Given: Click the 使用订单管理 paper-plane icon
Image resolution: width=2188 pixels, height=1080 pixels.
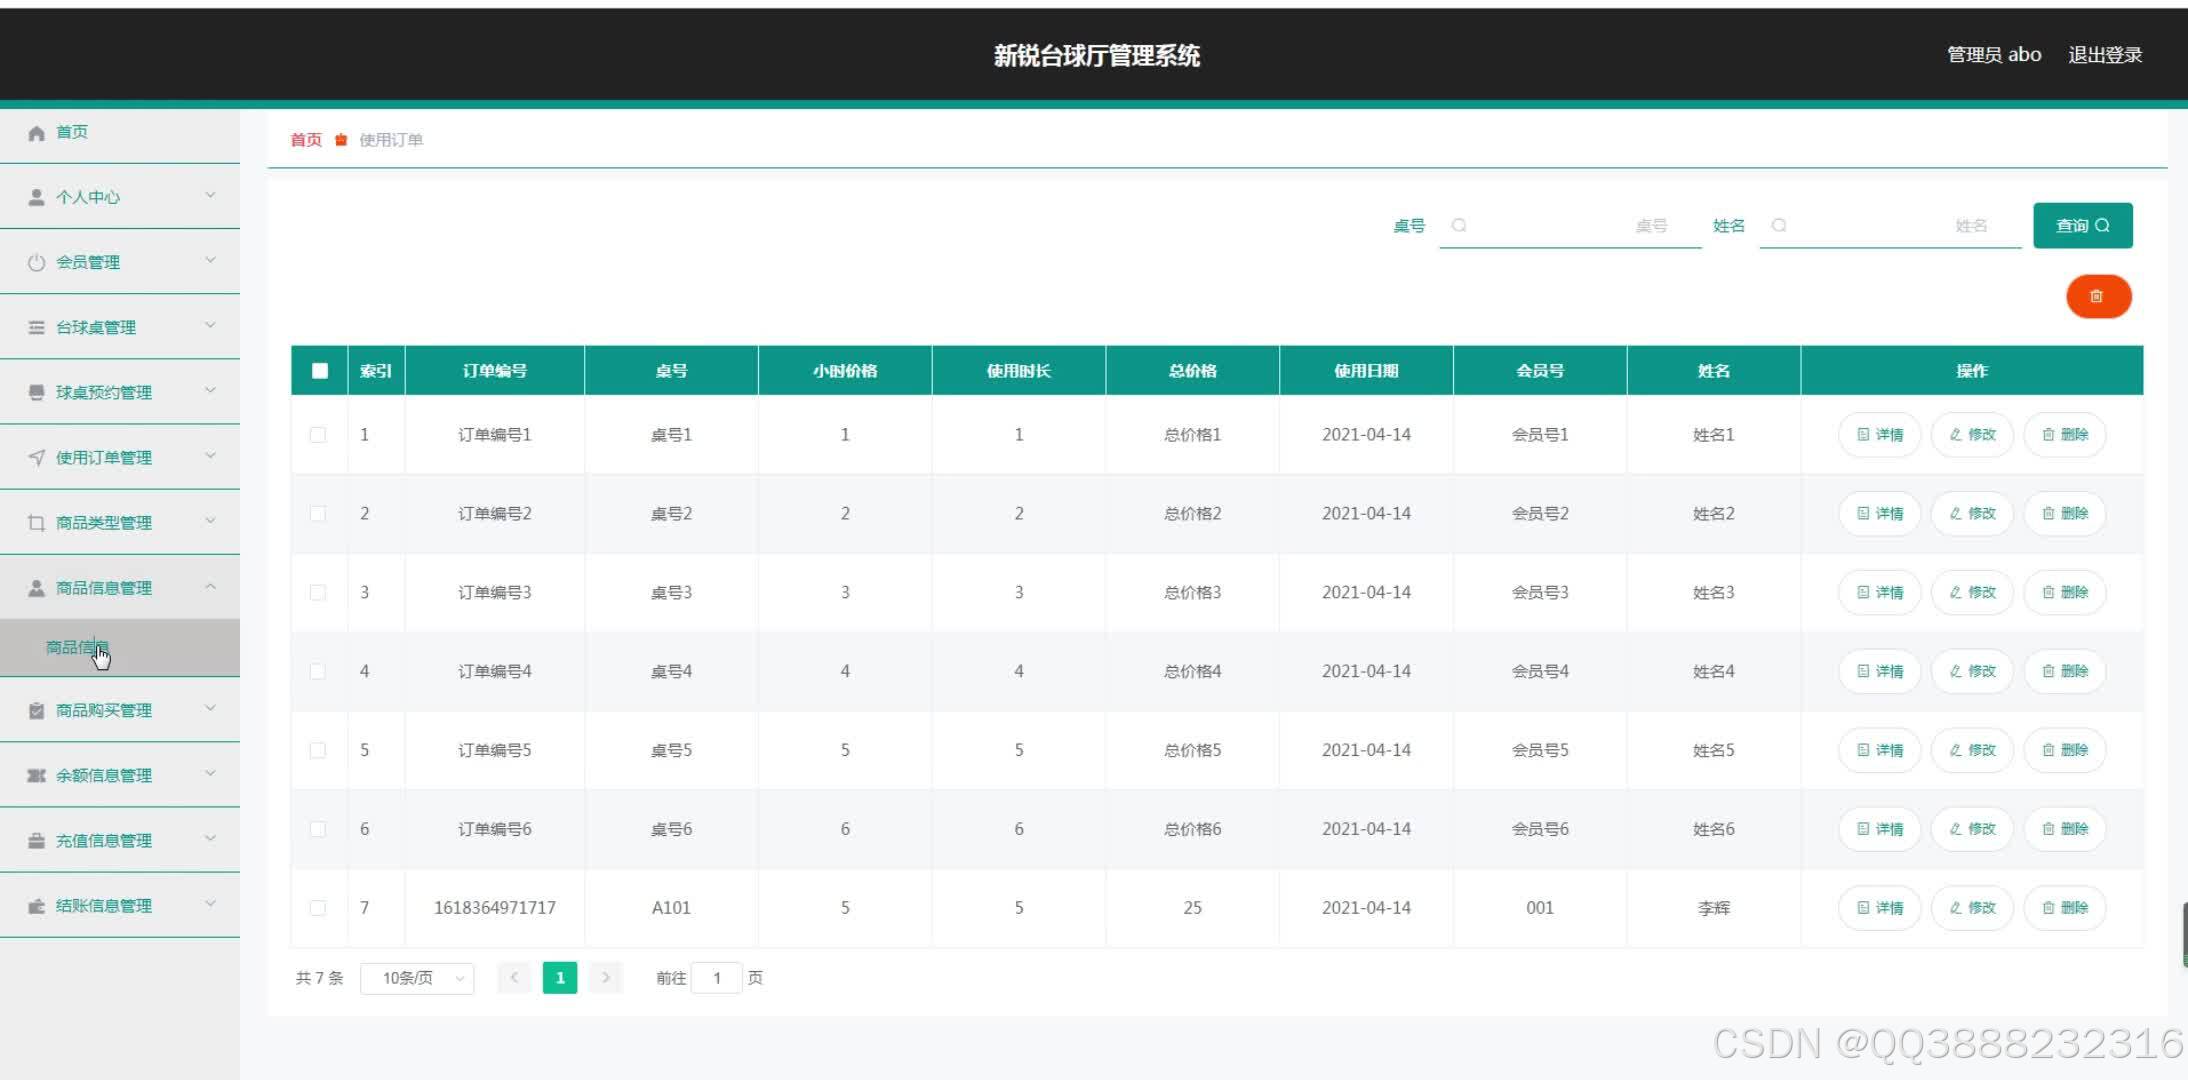Looking at the screenshot, I should tap(36, 456).
